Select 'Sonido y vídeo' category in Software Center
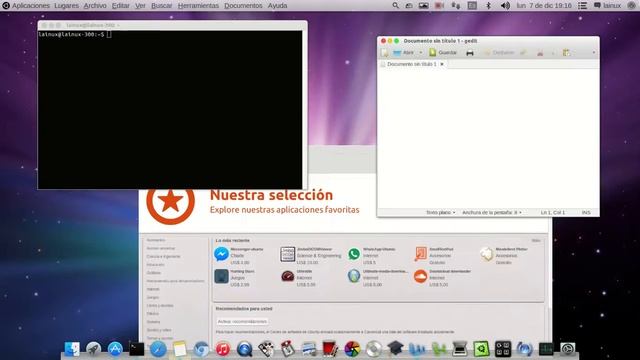 click(159, 330)
